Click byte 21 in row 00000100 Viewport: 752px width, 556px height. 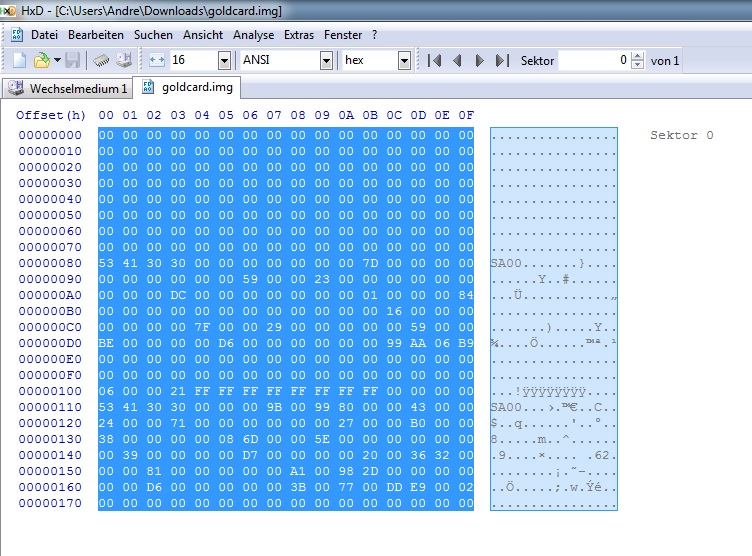178,391
